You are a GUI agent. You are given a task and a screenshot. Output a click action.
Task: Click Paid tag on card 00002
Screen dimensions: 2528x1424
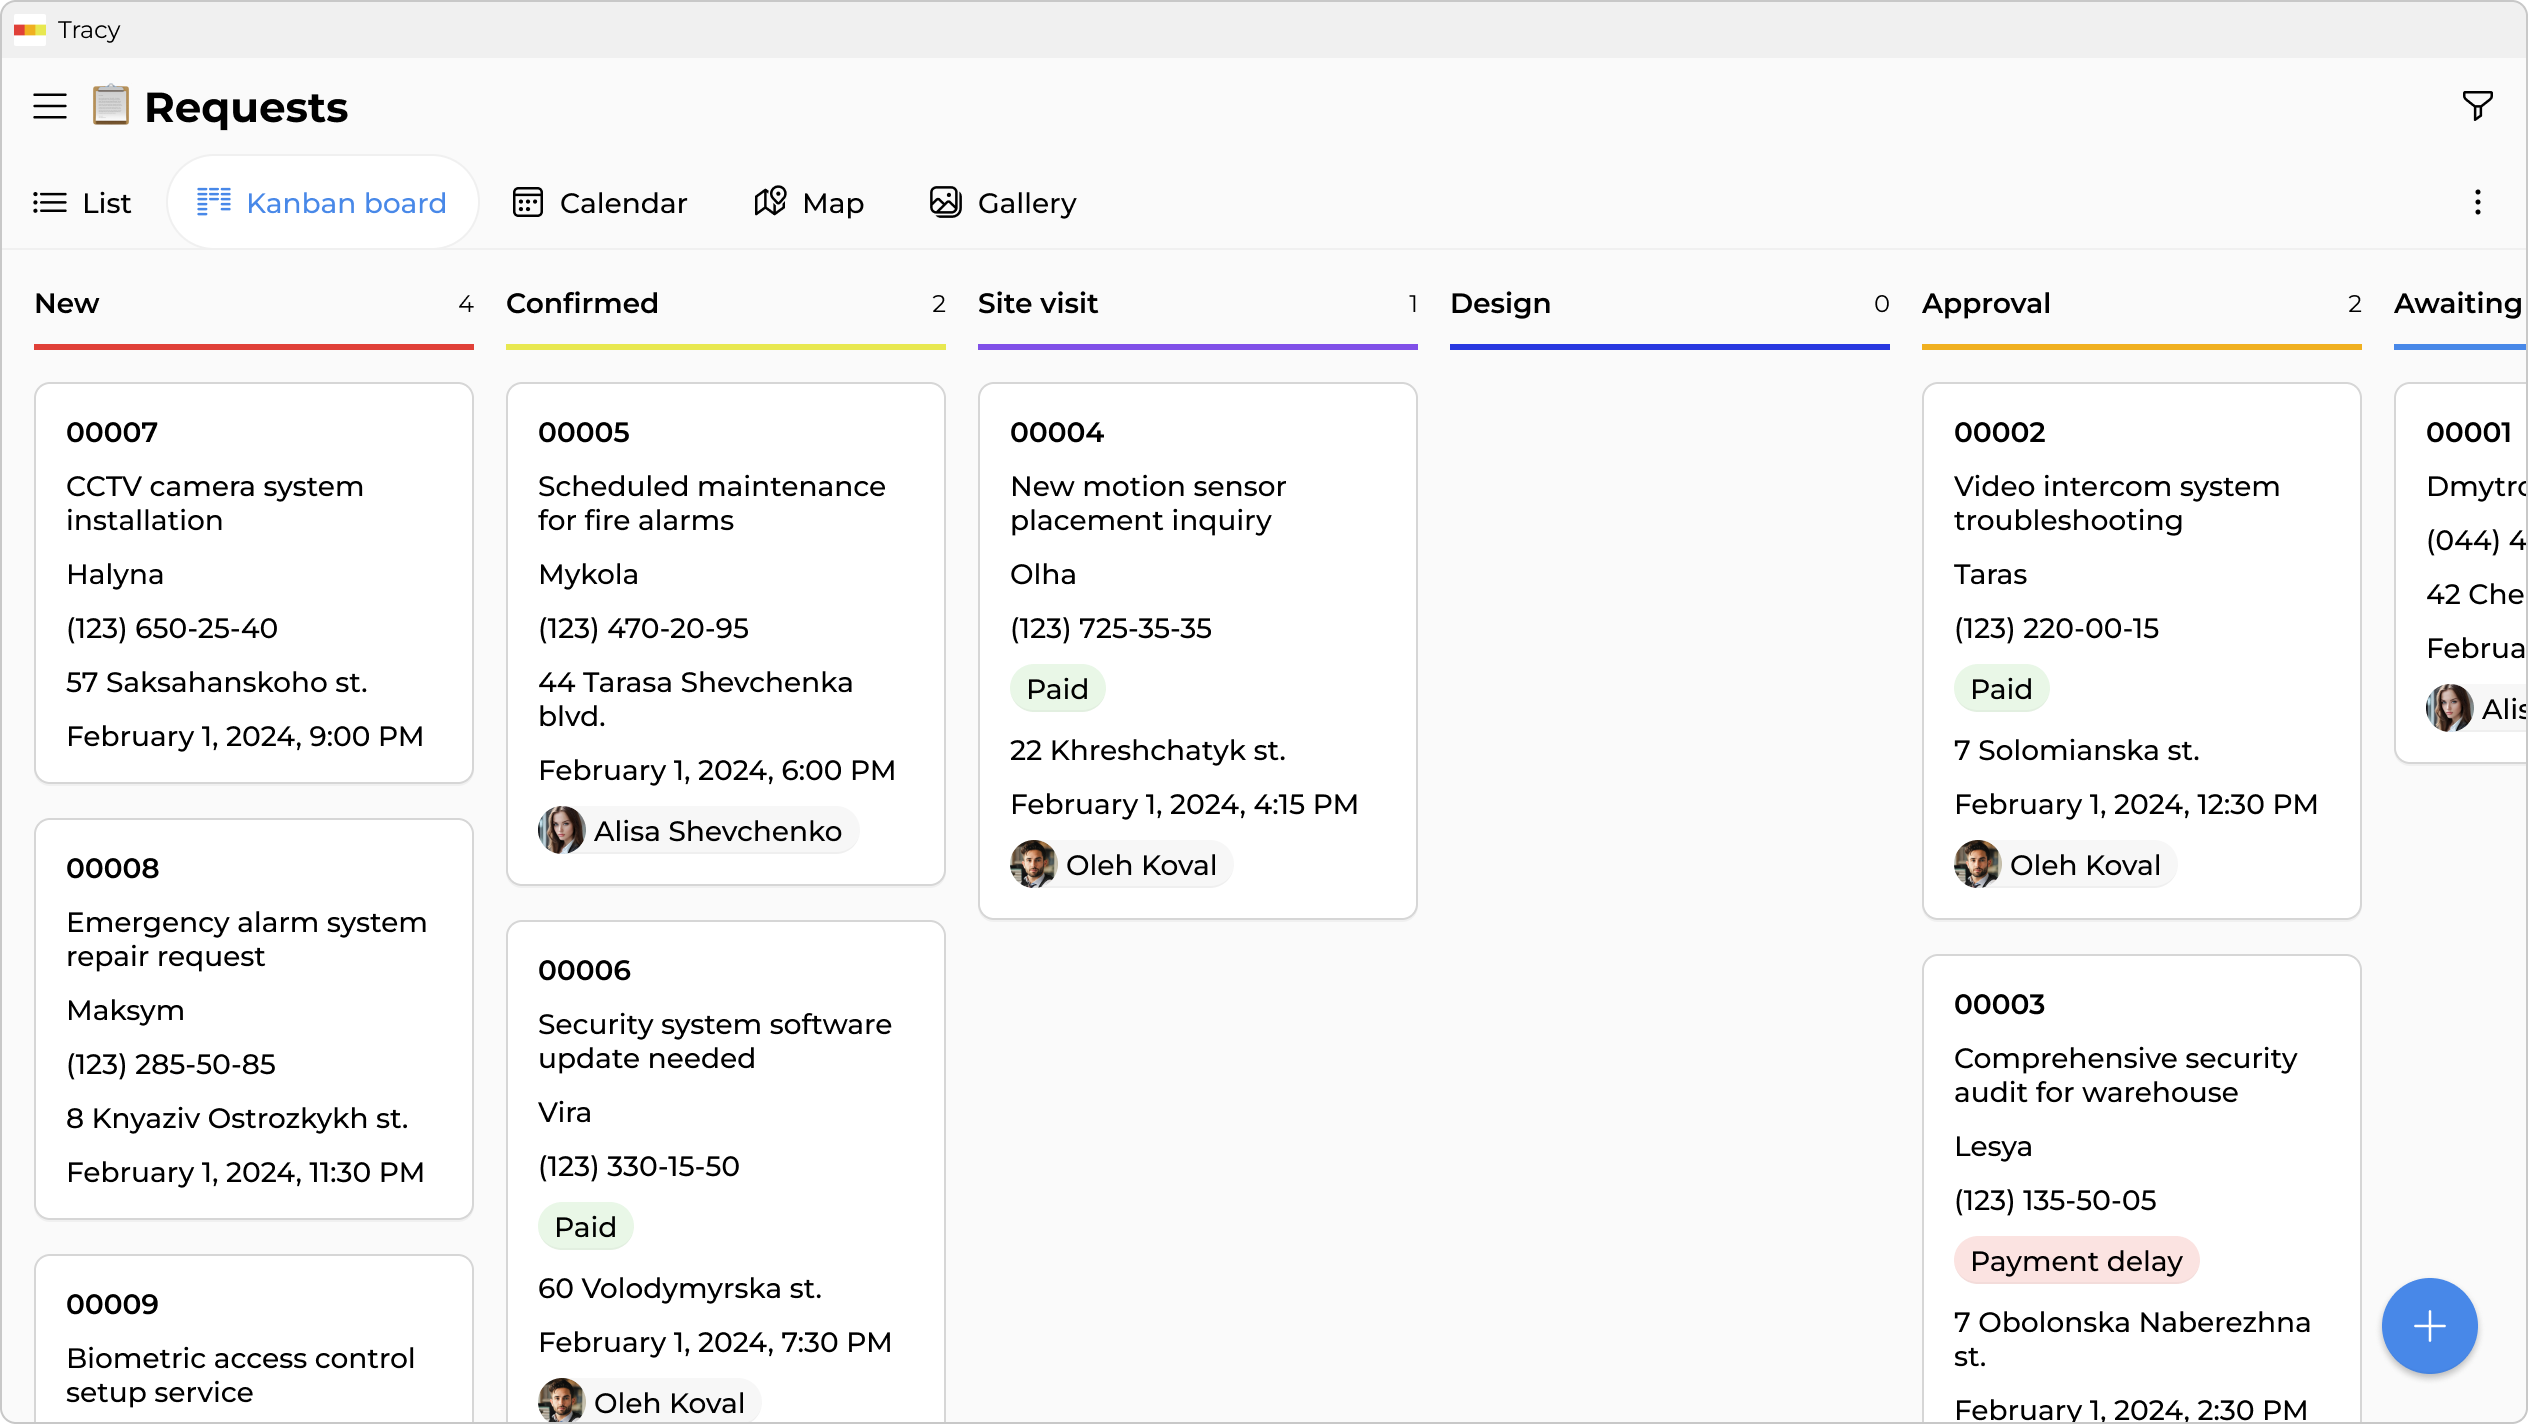click(x=2001, y=689)
